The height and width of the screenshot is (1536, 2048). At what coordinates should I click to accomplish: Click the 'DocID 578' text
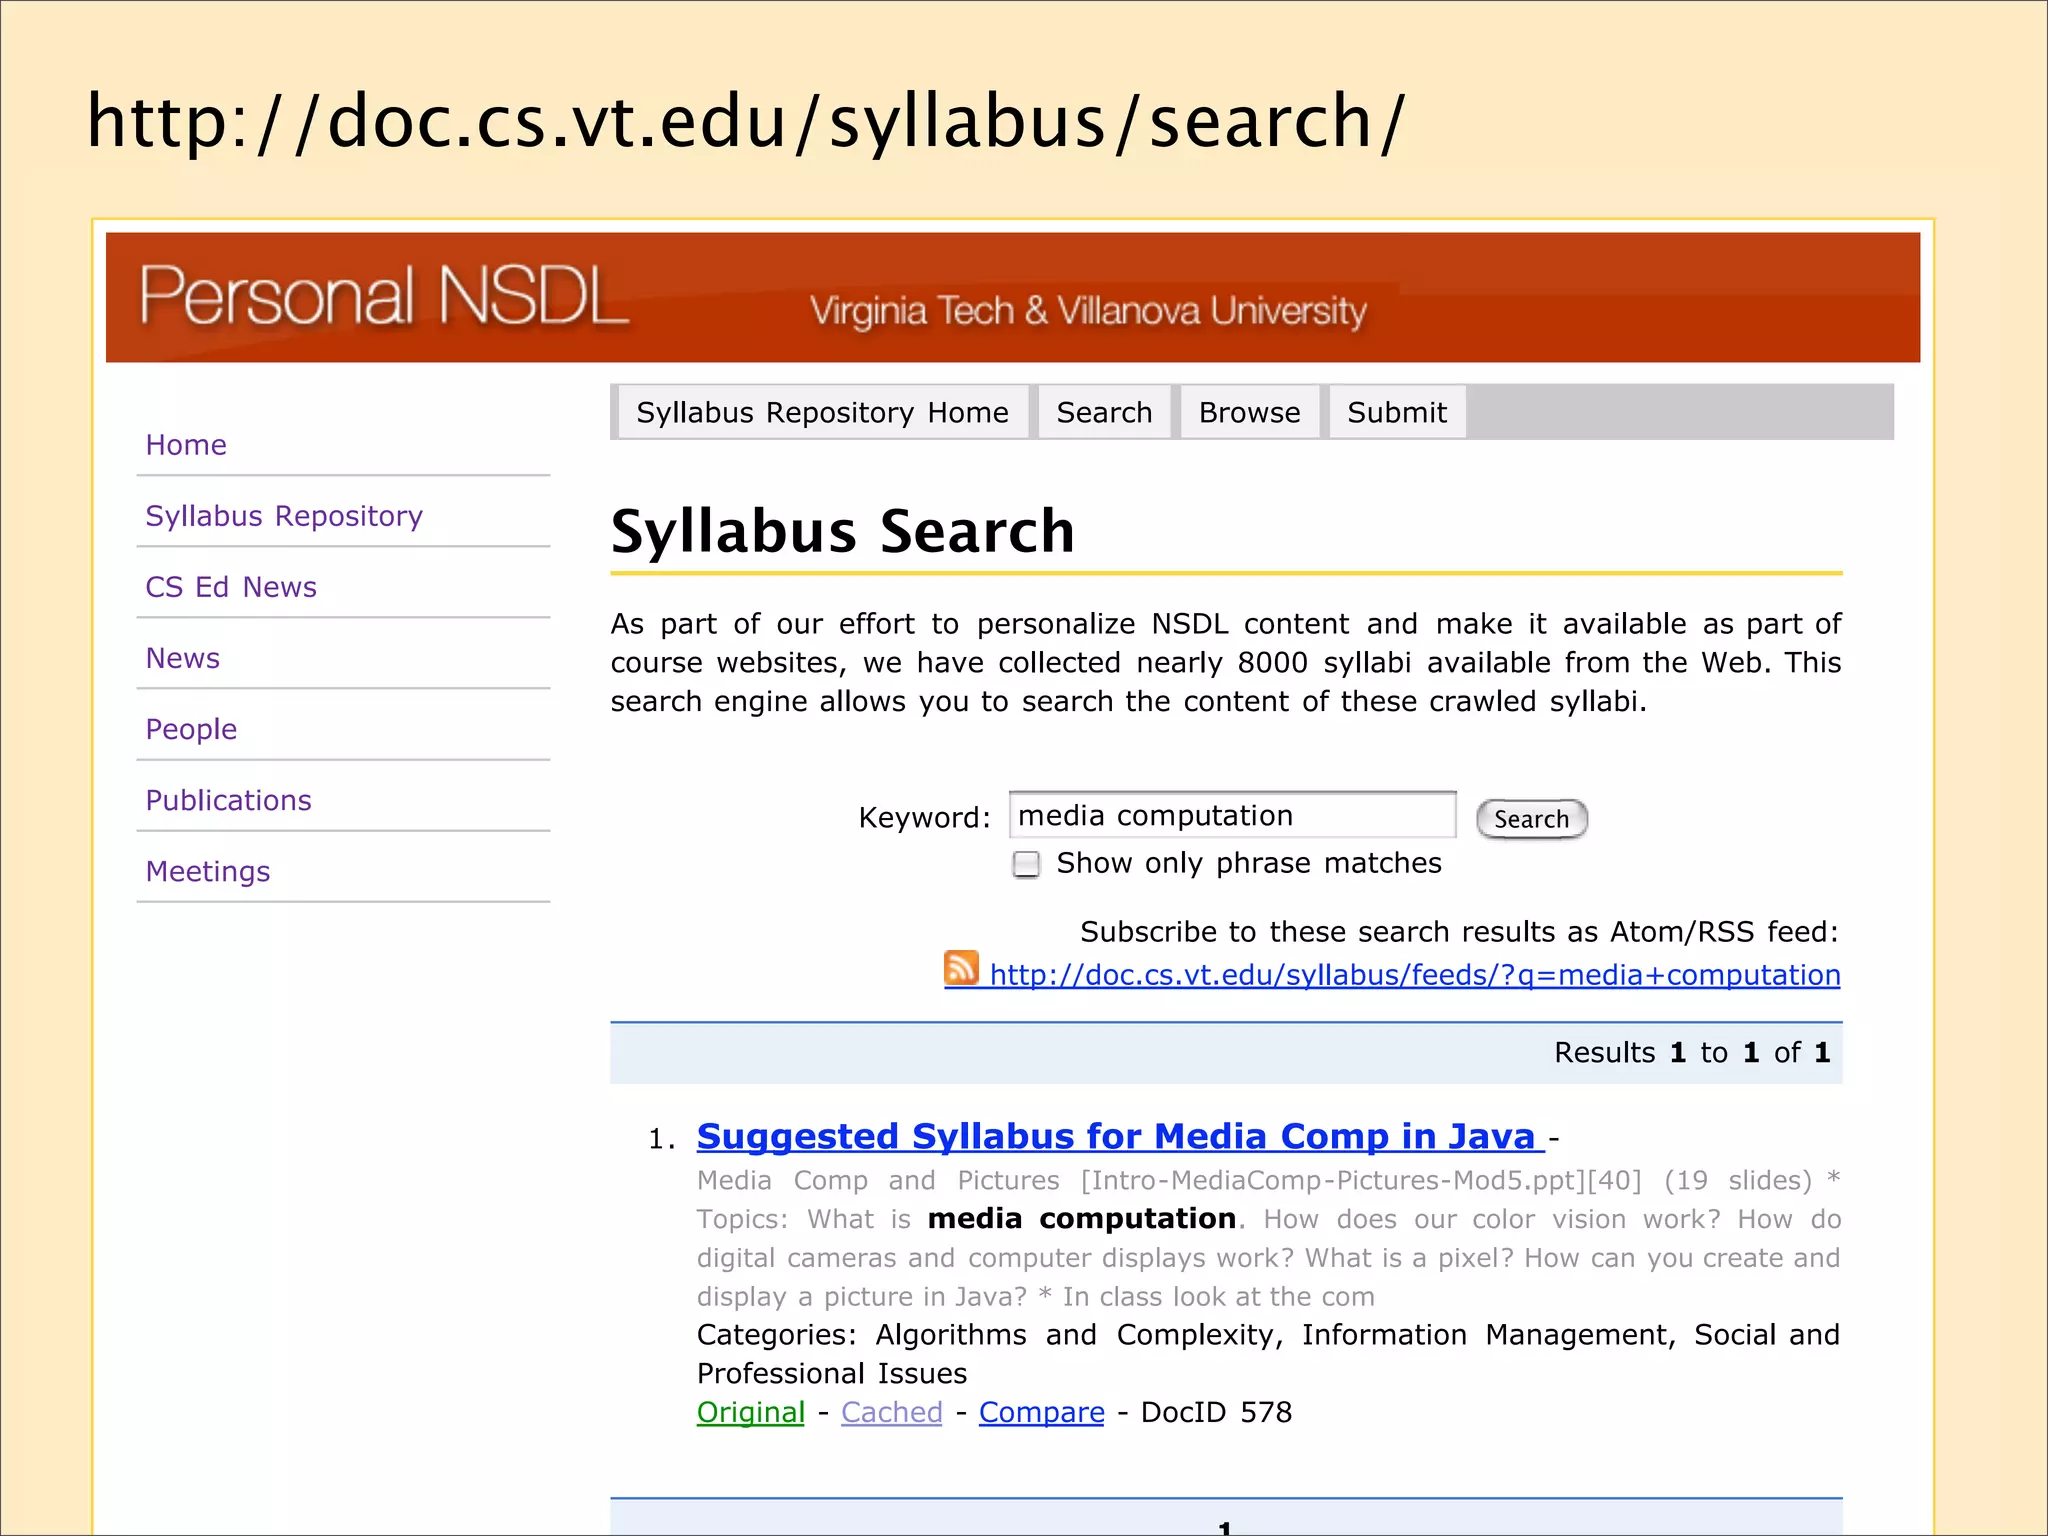click(x=1216, y=1412)
